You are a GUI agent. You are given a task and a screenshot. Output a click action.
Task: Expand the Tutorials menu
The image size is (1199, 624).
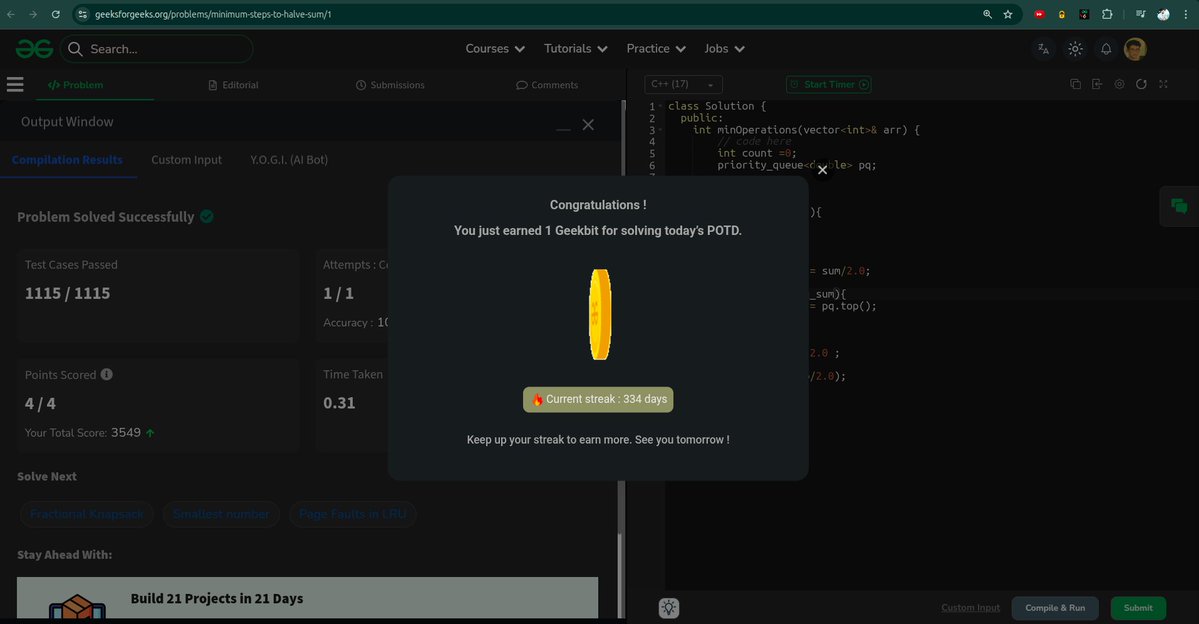pyautogui.click(x=575, y=48)
